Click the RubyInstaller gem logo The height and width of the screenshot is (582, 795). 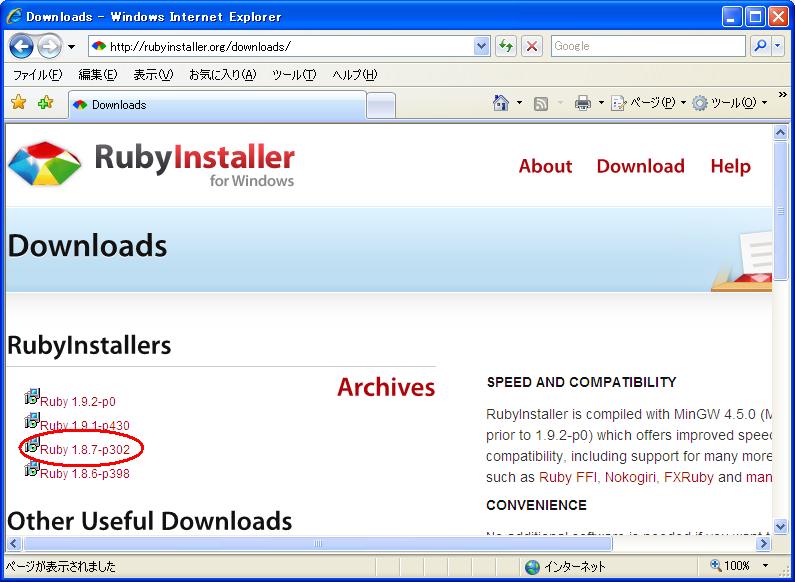[x=45, y=163]
